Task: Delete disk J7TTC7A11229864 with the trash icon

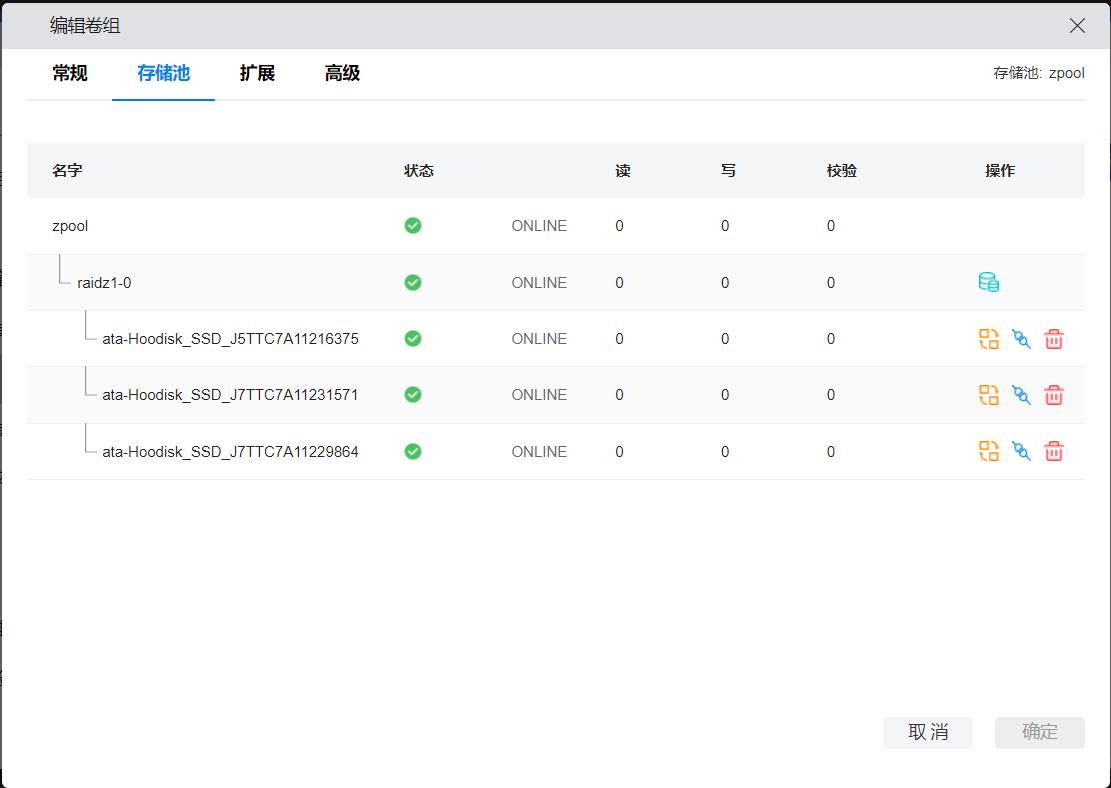Action: pos(1053,452)
